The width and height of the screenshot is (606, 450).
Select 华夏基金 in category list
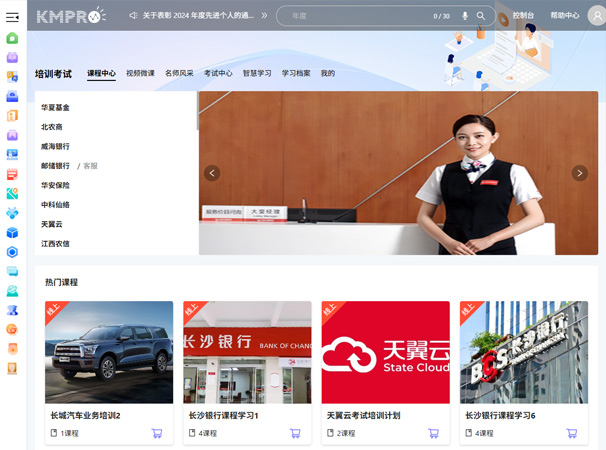tap(56, 108)
